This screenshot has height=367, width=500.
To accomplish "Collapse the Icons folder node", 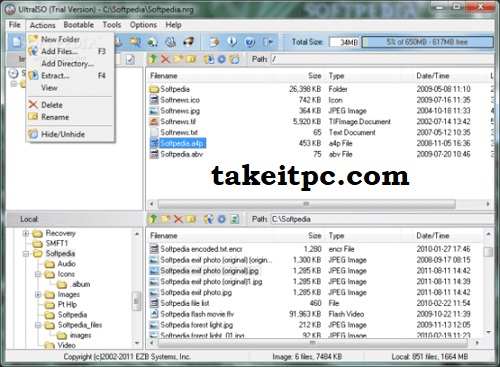I will point(38,274).
